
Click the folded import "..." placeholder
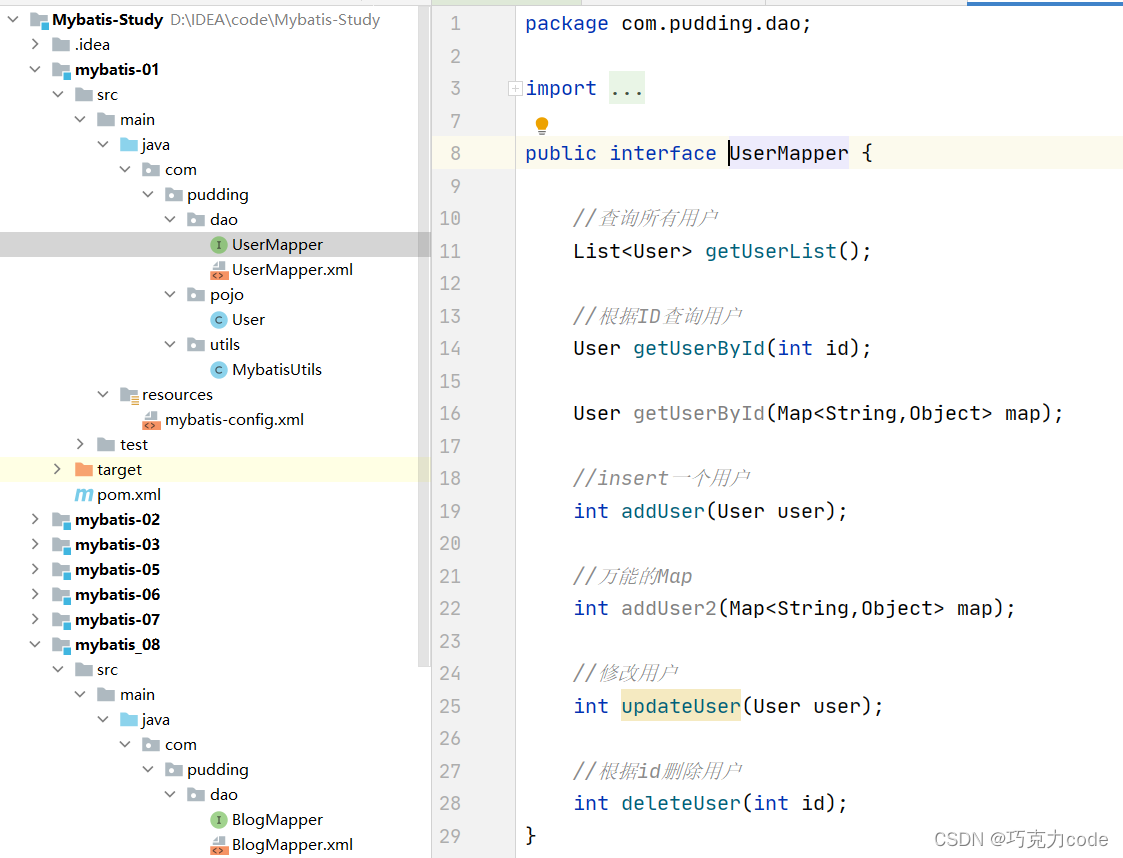tap(627, 88)
